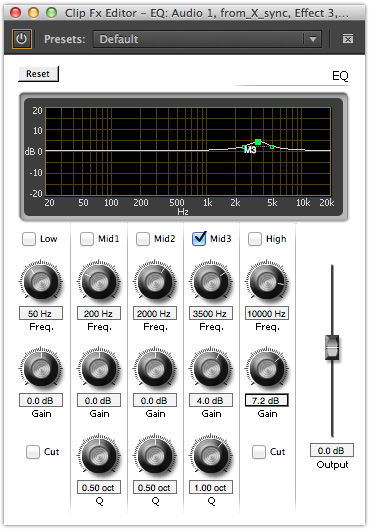Tick the Cut checkbox under Low
This screenshot has width=374, height=531.
[x=33, y=452]
